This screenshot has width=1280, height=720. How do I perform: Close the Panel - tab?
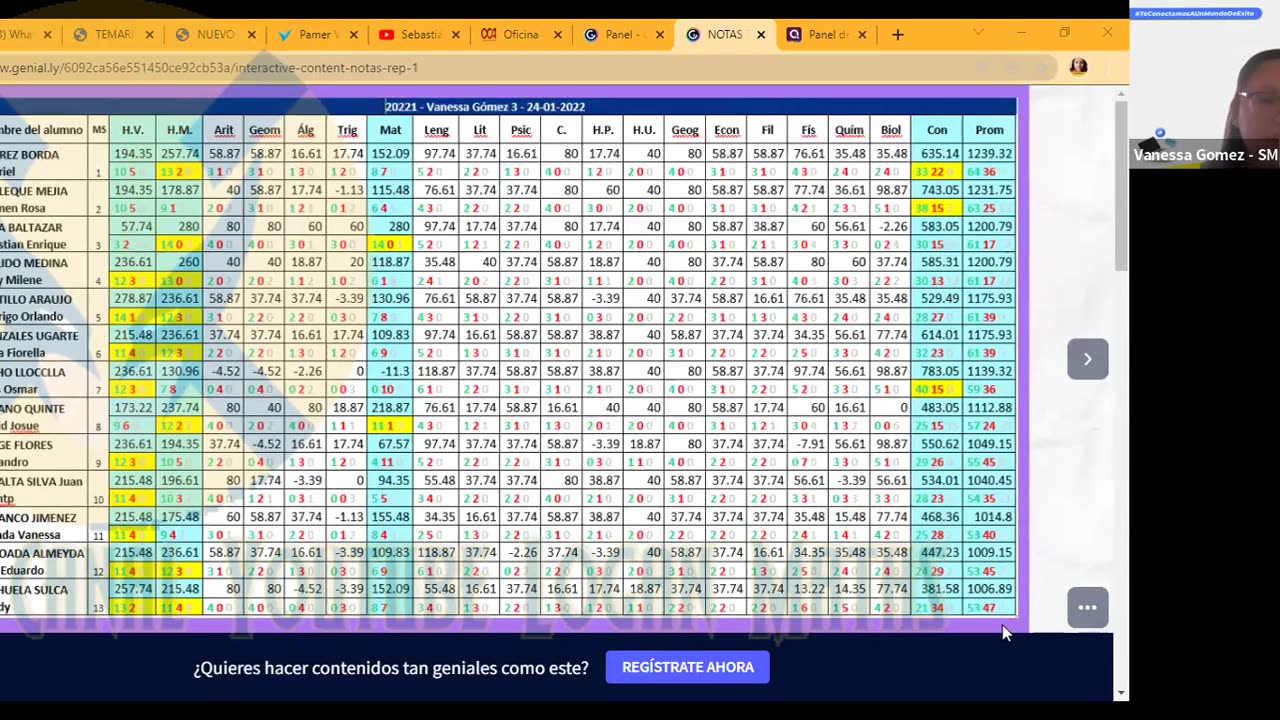(659, 34)
